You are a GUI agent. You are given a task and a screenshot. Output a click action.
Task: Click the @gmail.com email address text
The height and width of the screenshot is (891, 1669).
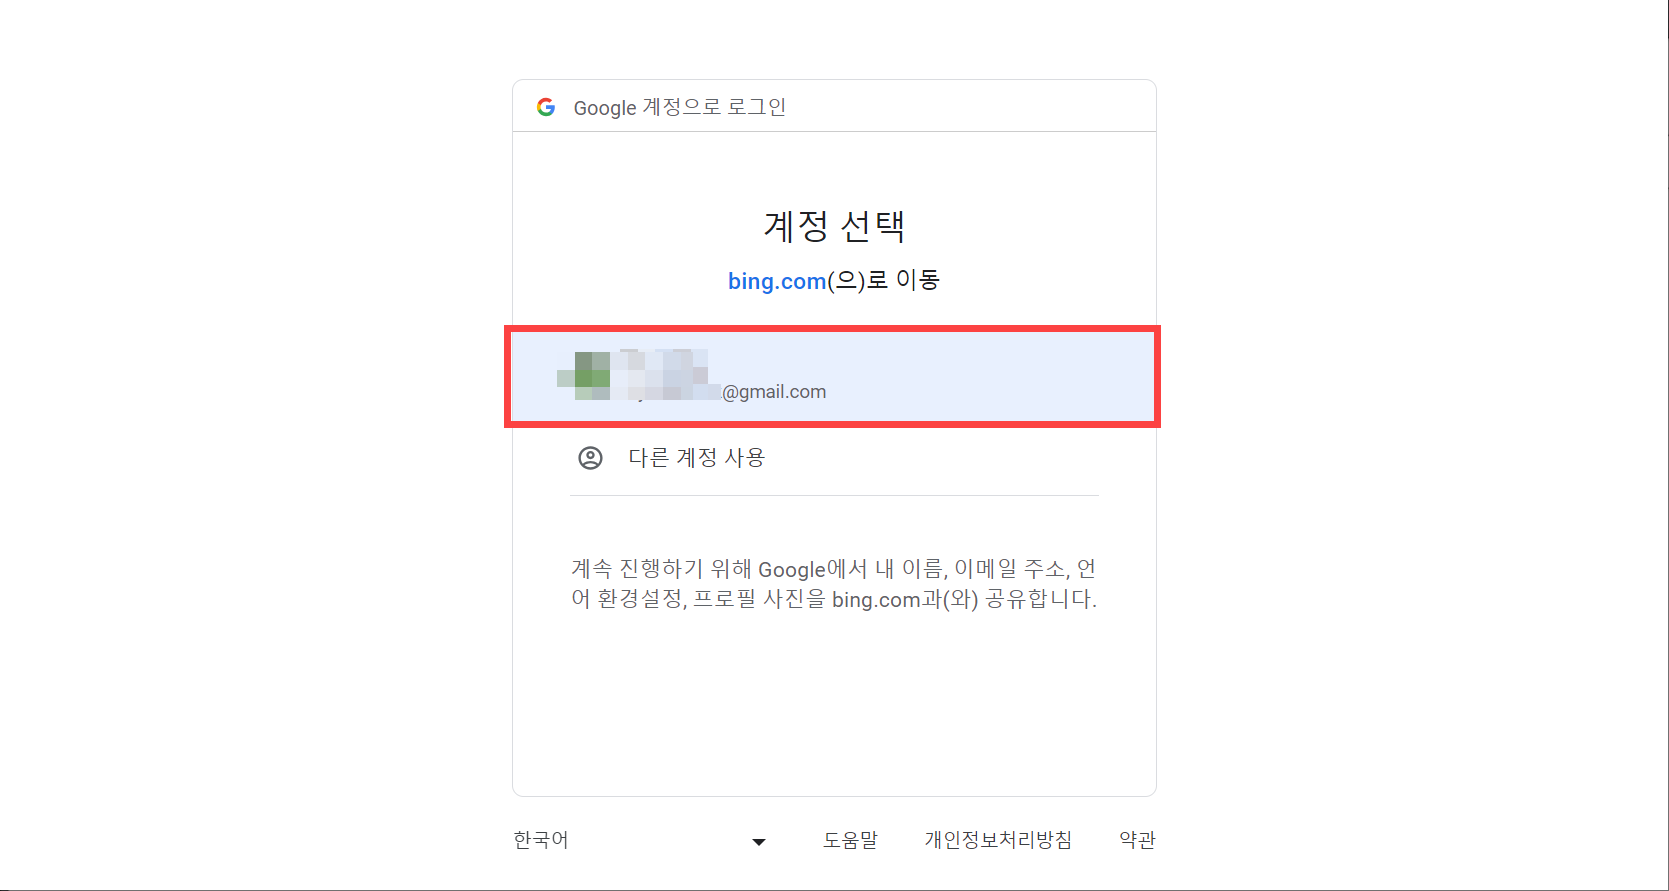[x=774, y=392]
